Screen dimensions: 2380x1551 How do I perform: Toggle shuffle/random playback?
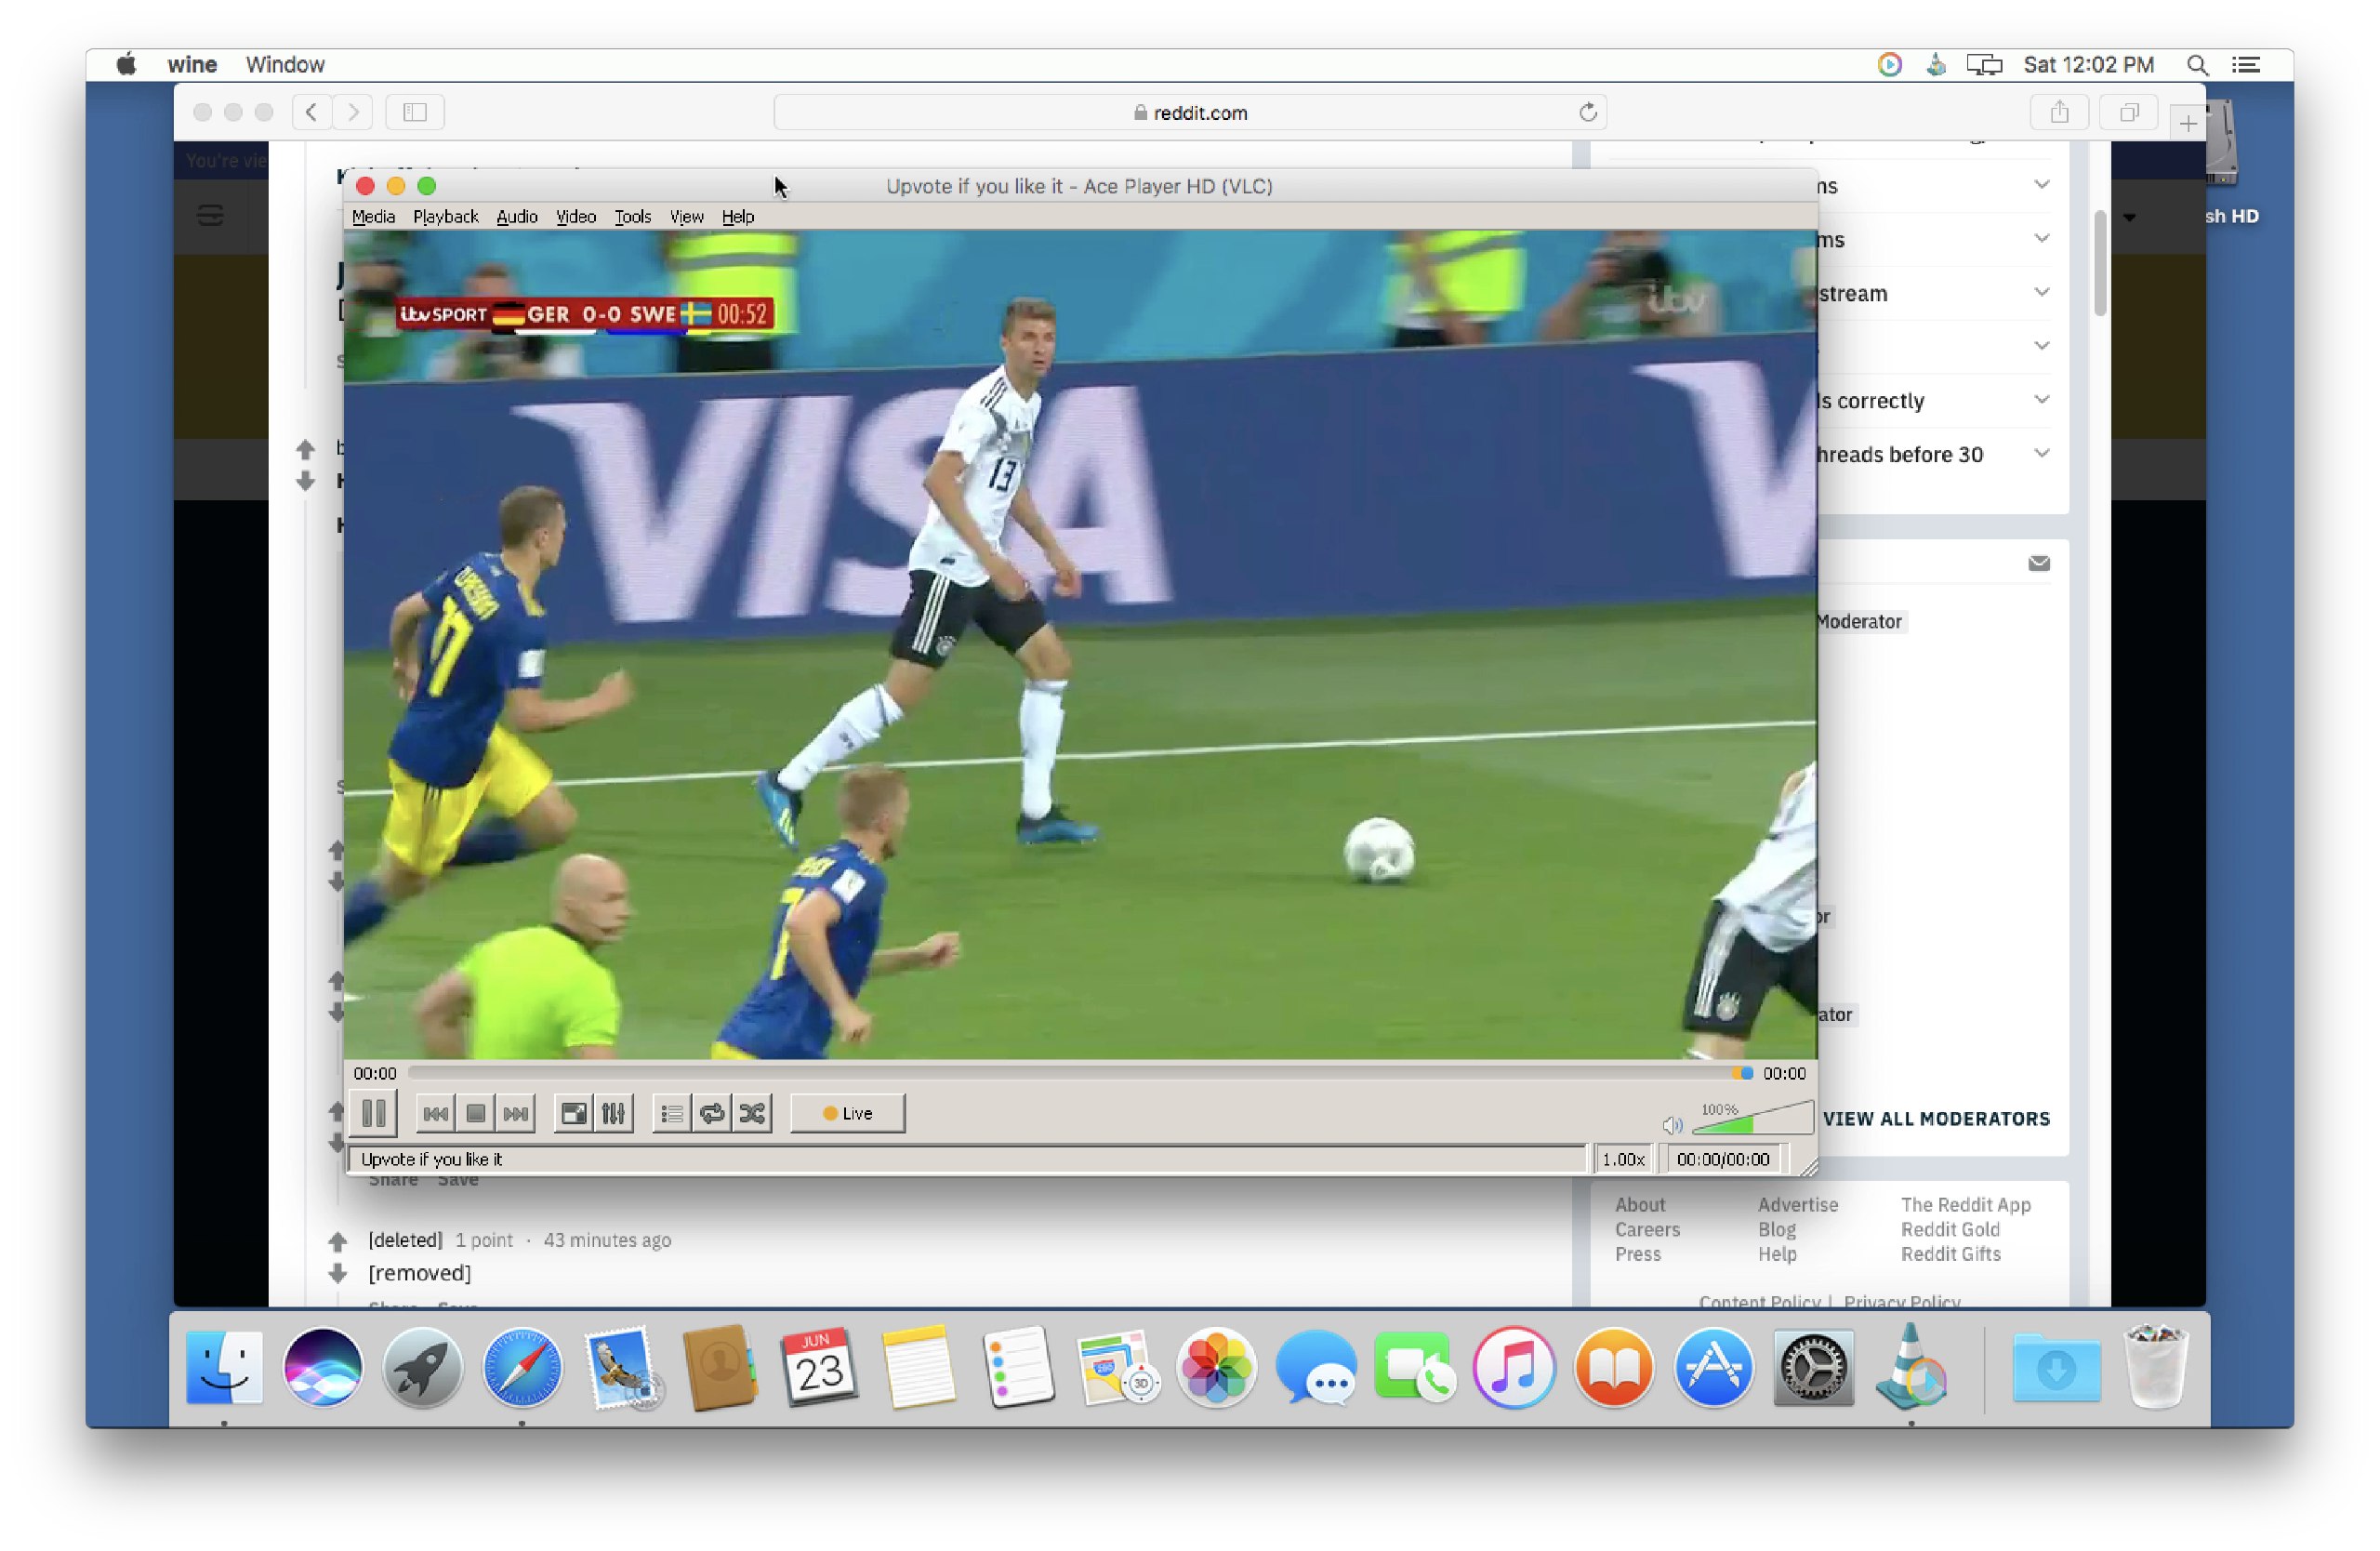click(x=752, y=1113)
